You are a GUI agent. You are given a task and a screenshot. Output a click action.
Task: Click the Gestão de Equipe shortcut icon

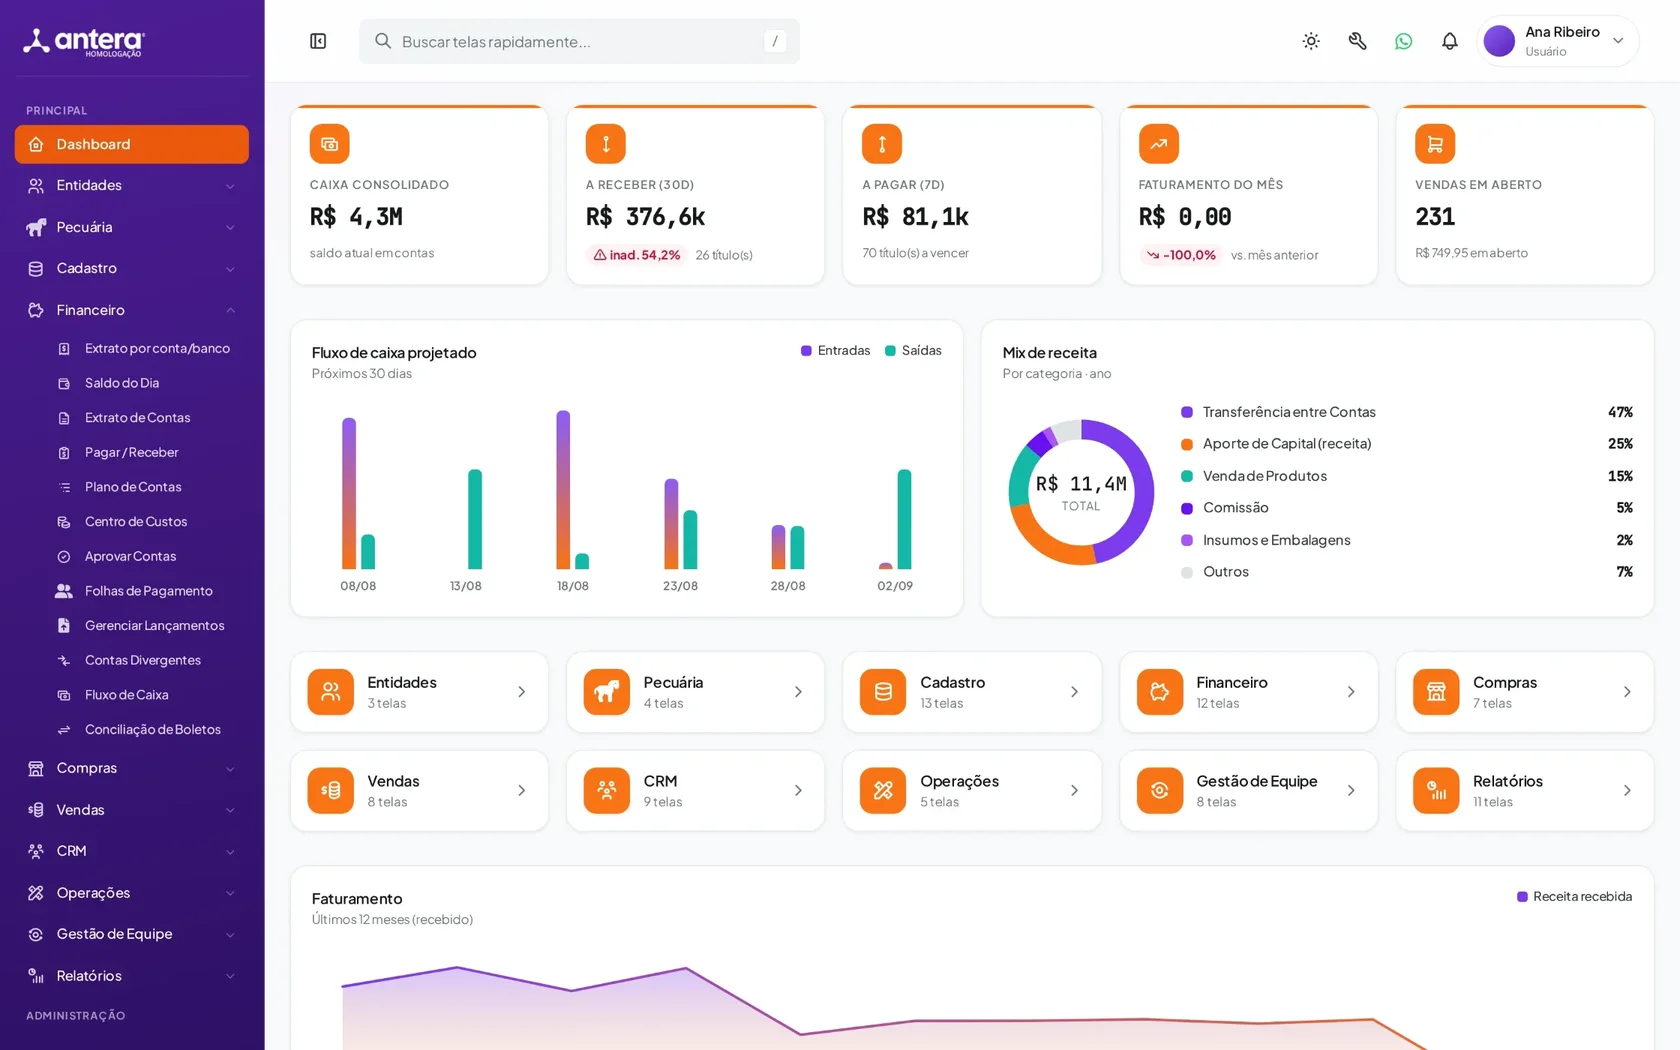pos(1160,791)
